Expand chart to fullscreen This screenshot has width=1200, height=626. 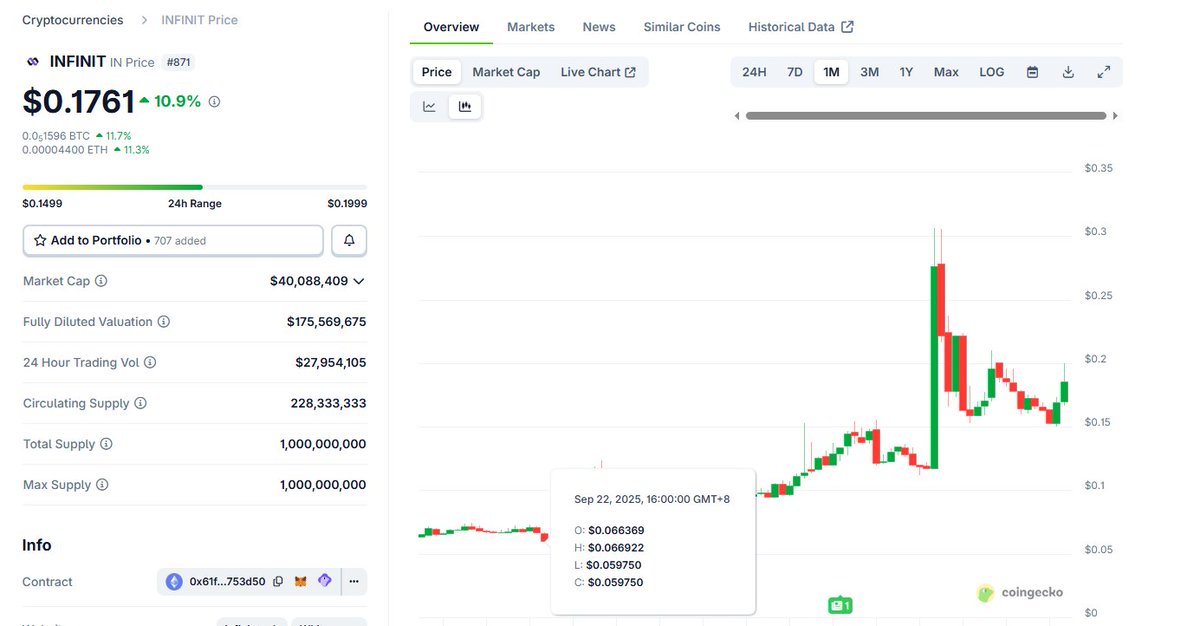(1104, 72)
